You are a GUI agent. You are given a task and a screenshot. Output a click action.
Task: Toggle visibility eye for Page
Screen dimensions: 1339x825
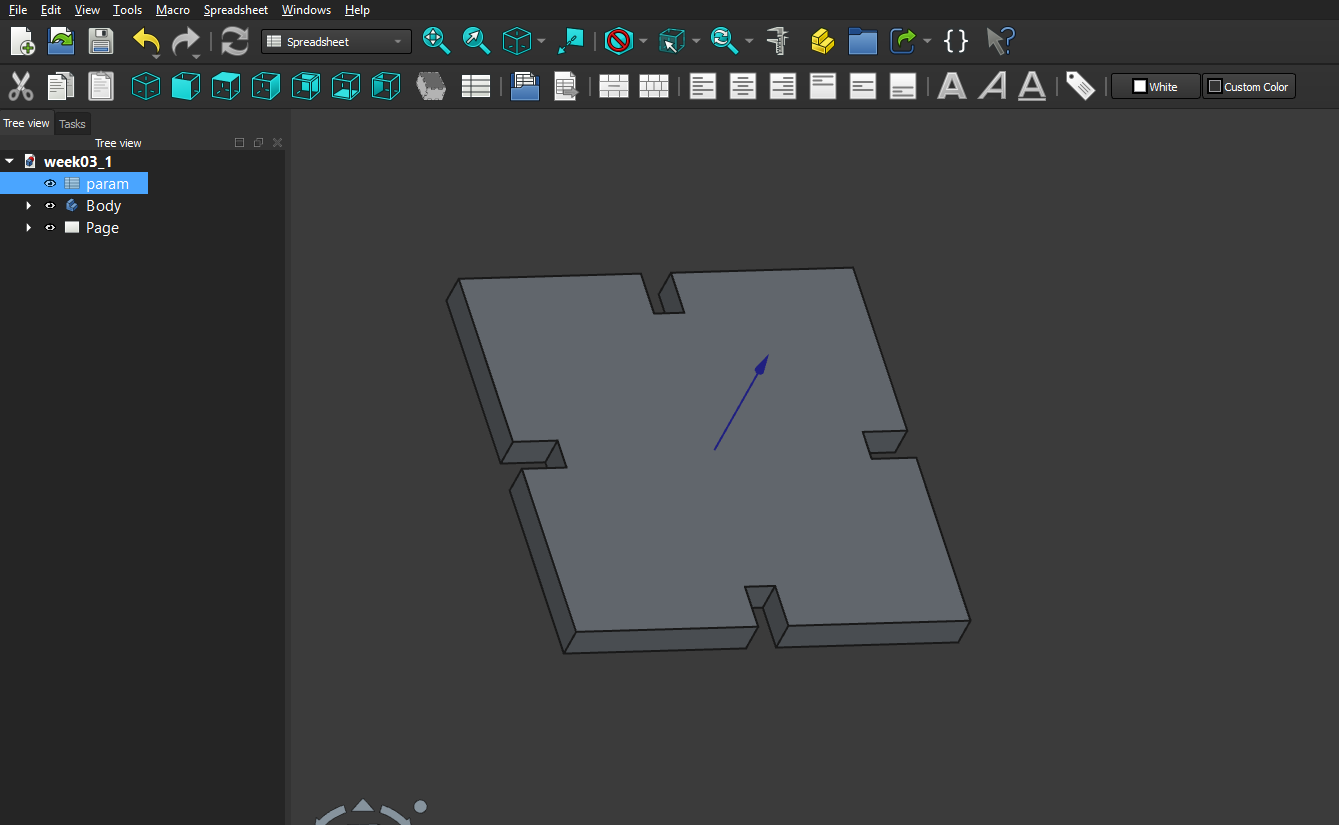pos(50,227)
